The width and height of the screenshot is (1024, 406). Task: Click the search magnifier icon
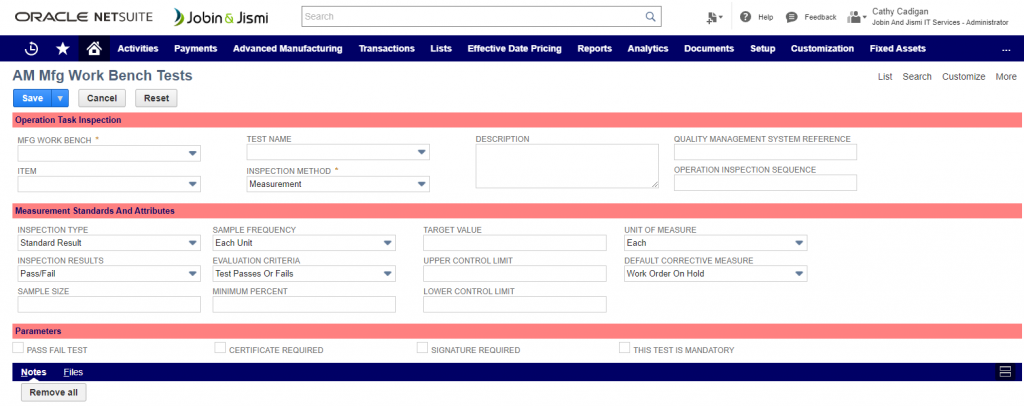651,17
